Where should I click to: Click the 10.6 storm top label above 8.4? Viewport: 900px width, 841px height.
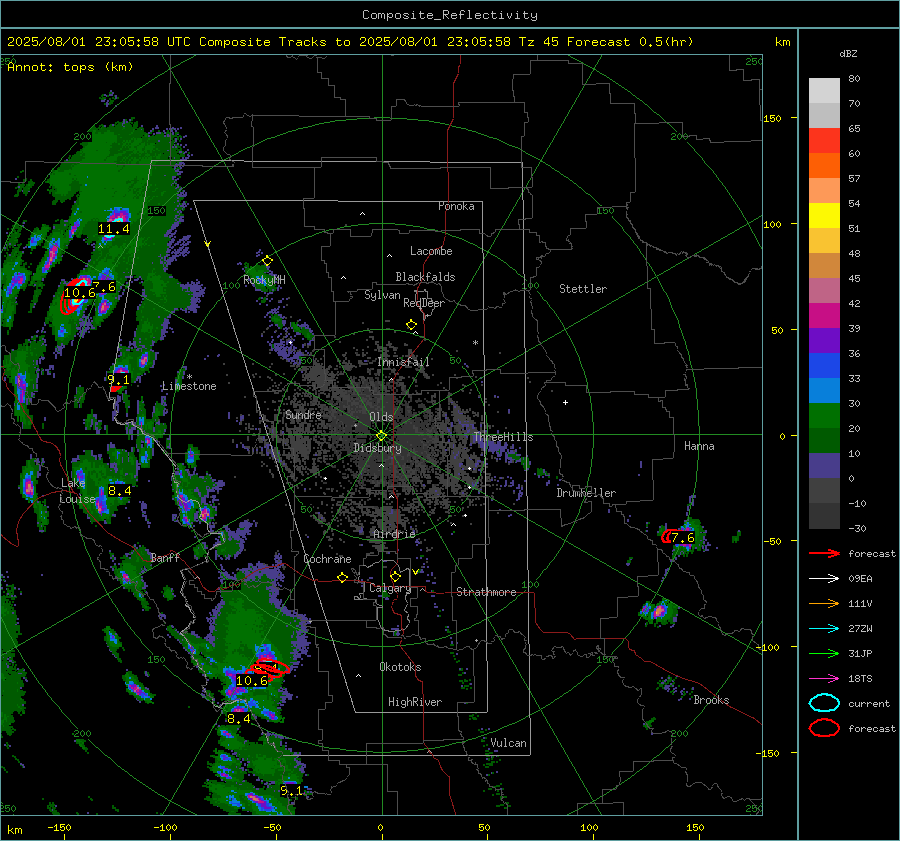coord(251,680)
